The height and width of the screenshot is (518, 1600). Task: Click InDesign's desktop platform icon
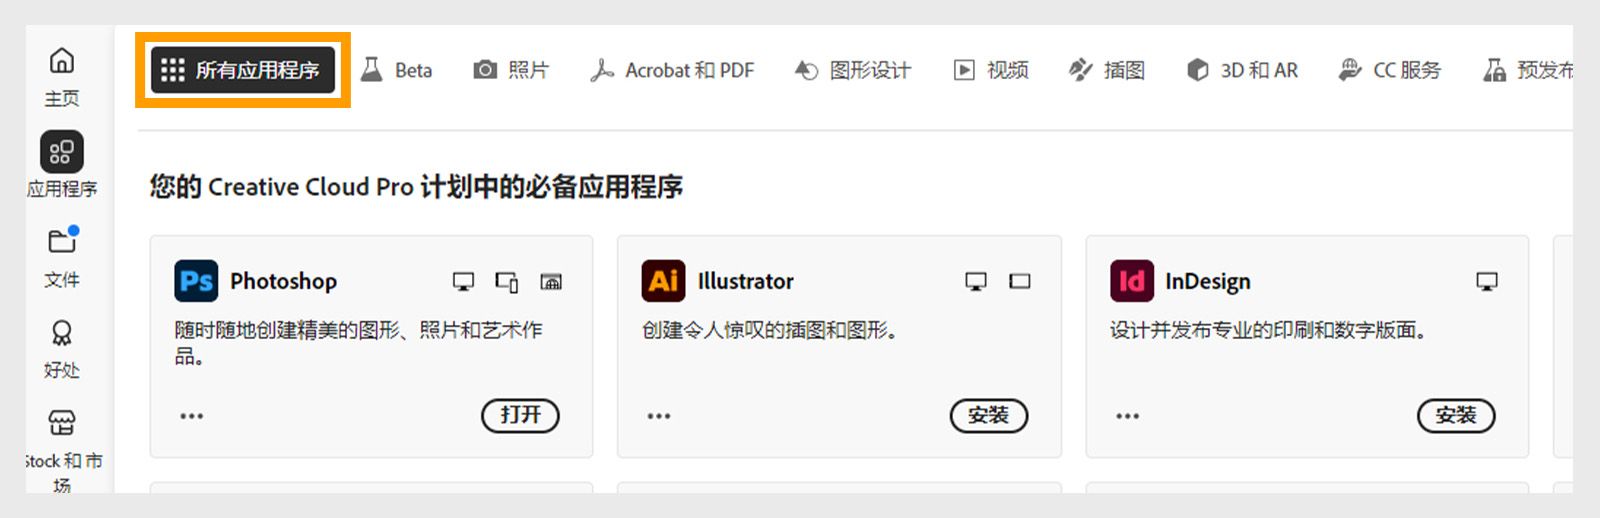tap(1487, 282)
